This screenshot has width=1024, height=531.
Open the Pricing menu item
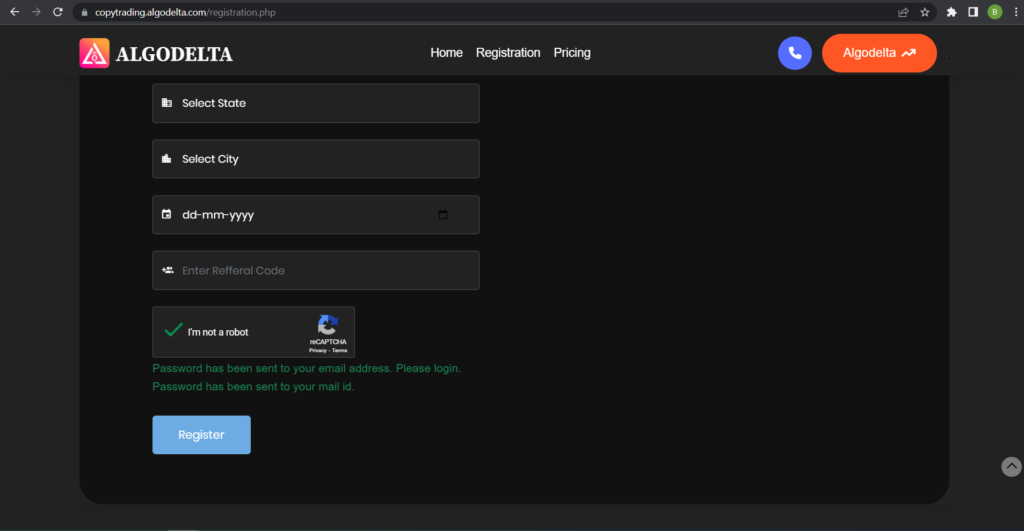[x=571, y=53]
